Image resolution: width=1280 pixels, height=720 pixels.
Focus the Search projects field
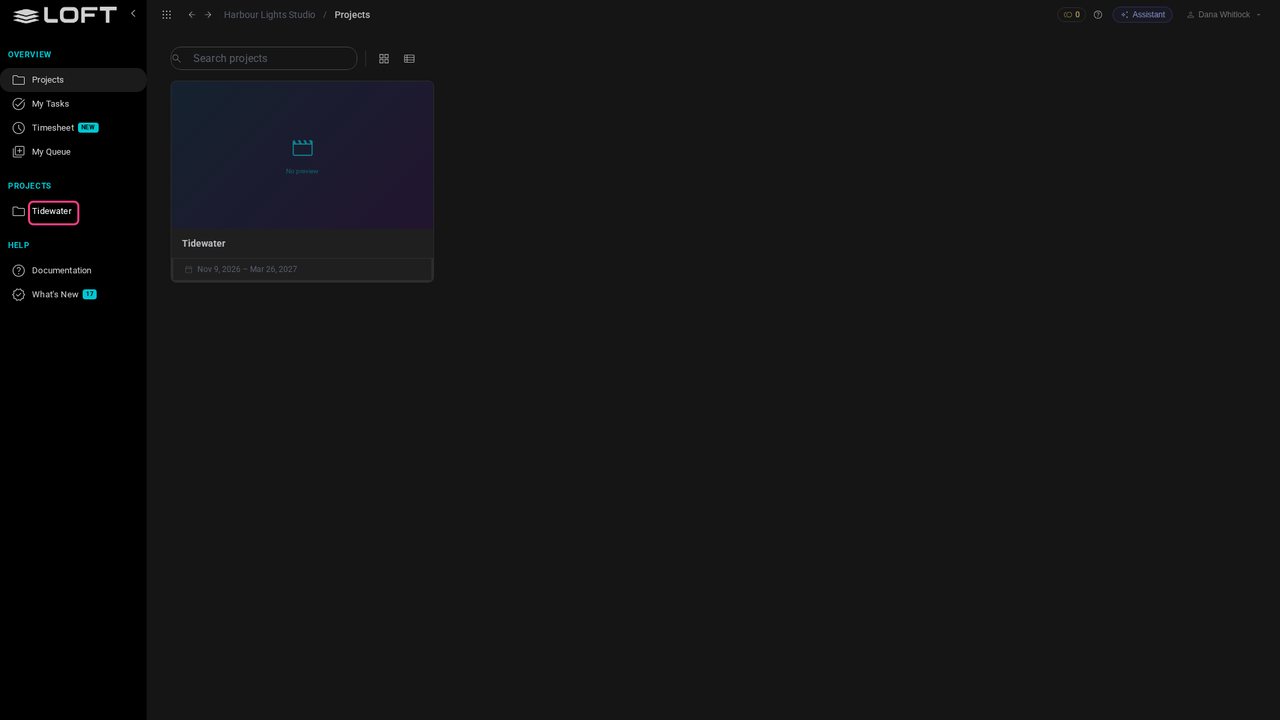click(264, 58)
